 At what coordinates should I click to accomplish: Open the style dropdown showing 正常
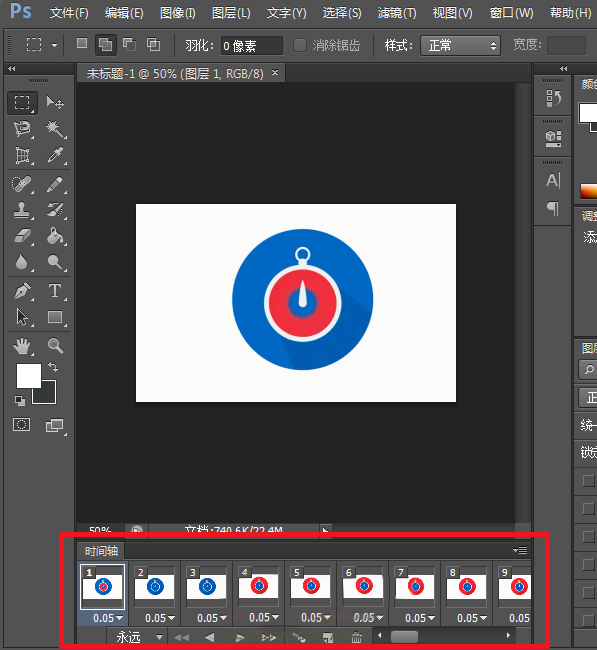pyautogui.click(x=460, y=45)
